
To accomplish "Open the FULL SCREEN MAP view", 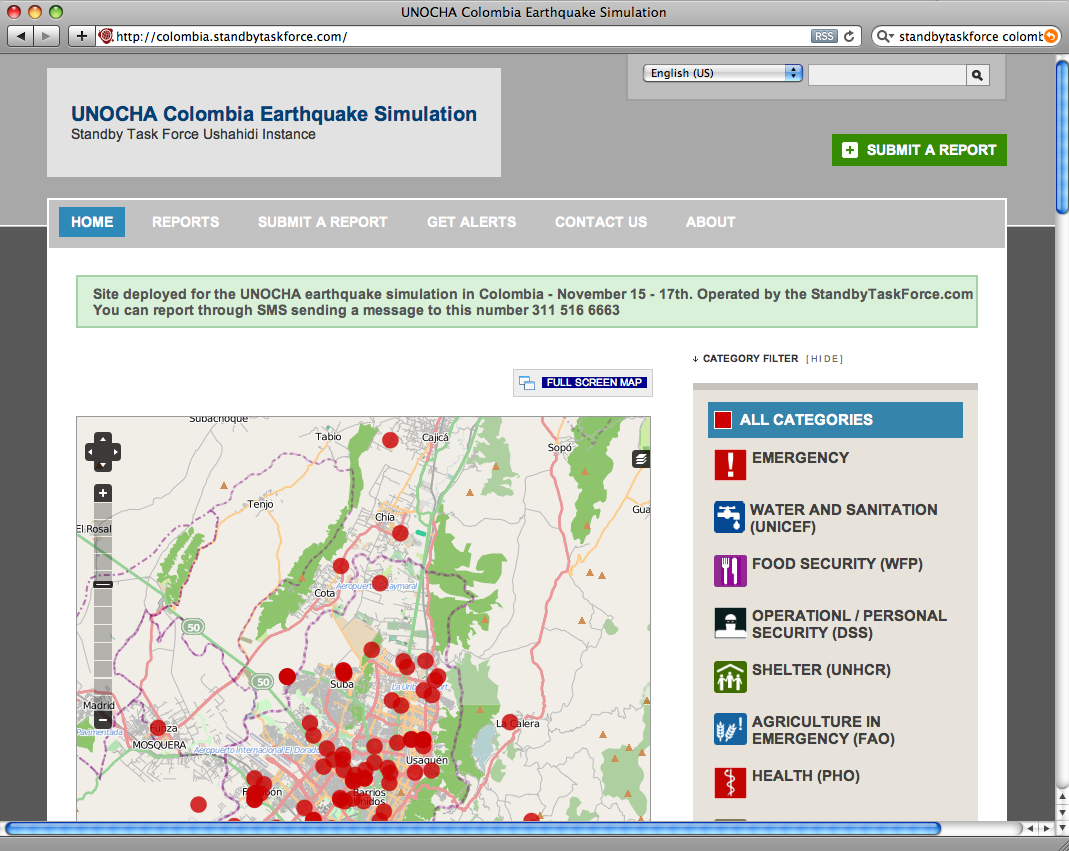I will (583, 383).
